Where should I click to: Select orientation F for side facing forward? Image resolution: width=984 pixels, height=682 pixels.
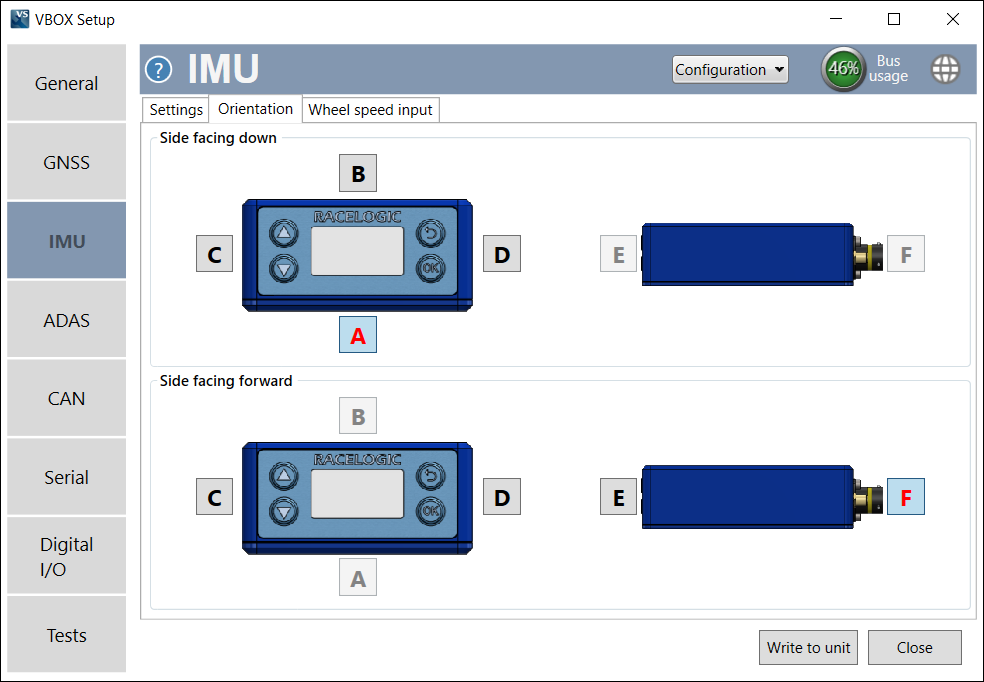pos(905,496)
